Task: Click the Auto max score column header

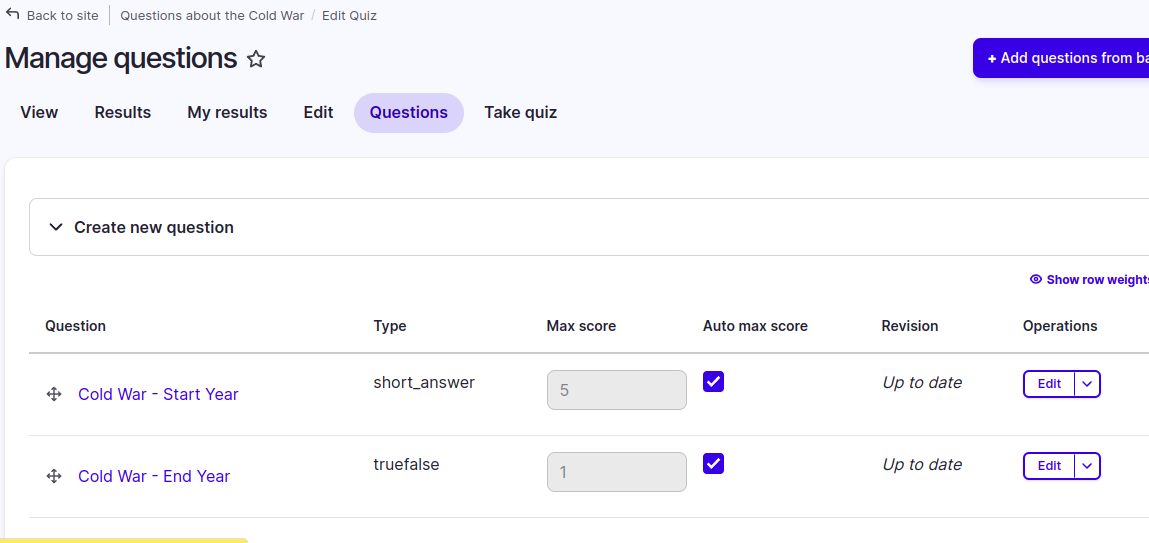Action: [755, 325]
